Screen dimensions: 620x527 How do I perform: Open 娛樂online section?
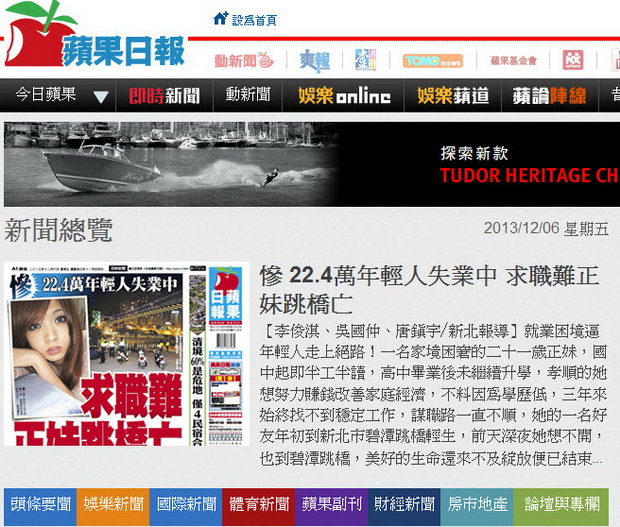click(344, 96)
